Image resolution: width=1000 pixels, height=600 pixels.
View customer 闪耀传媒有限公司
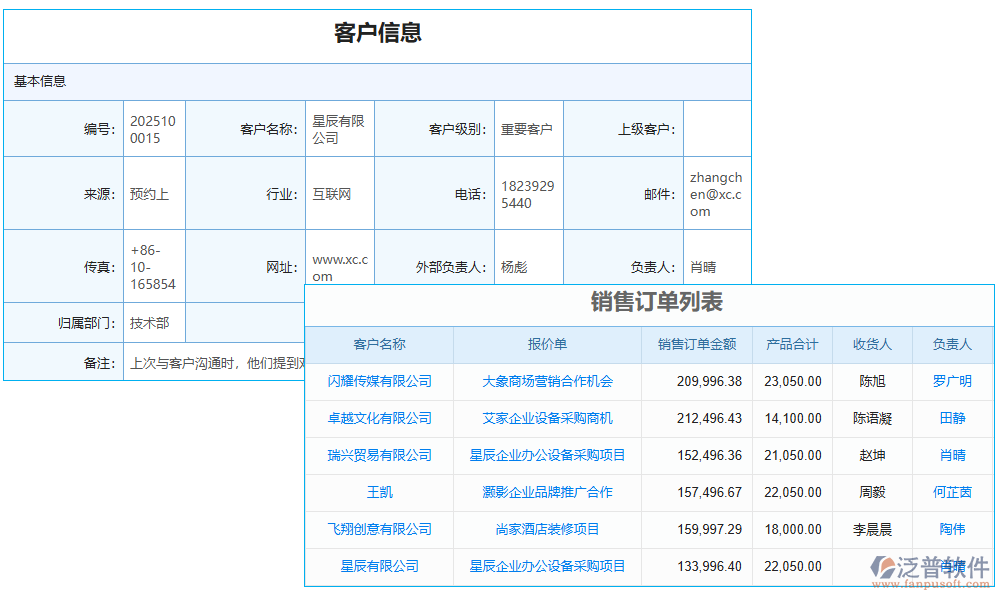point(380,381)
